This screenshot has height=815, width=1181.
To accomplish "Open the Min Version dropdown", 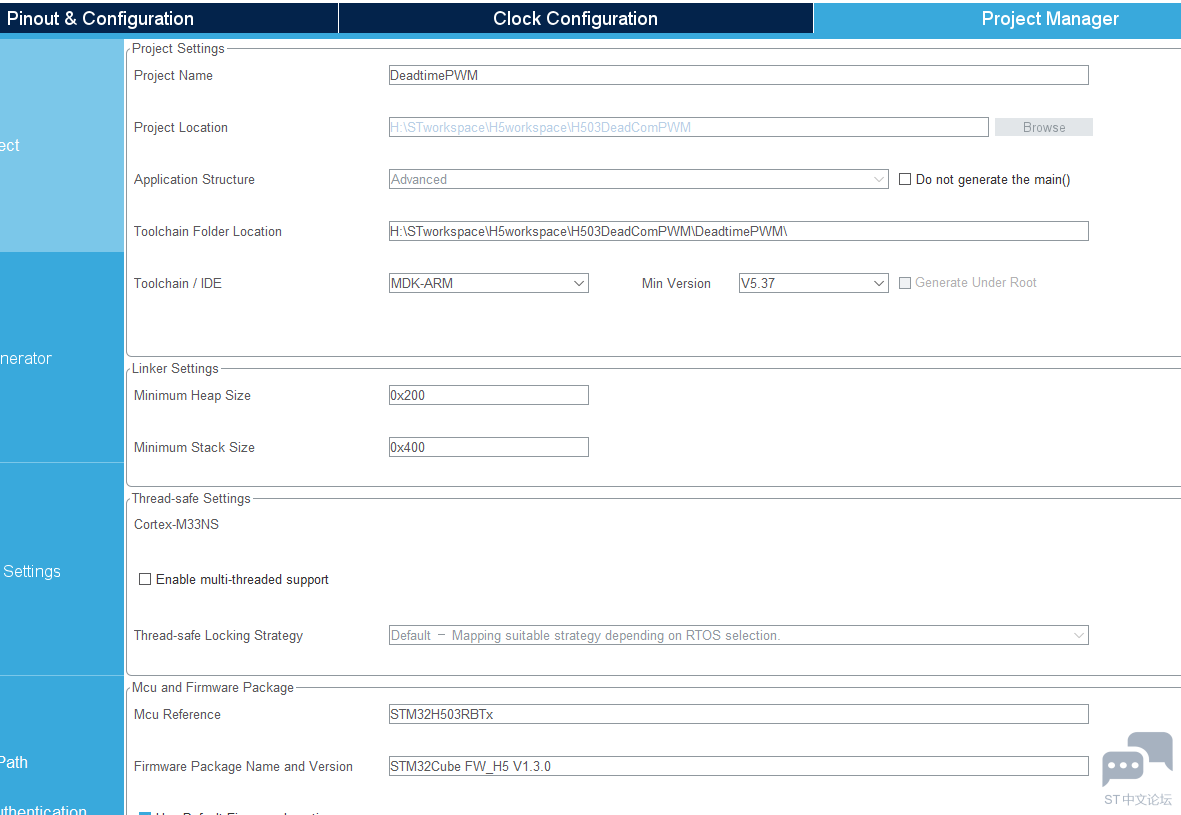I will tap(813, 283).
